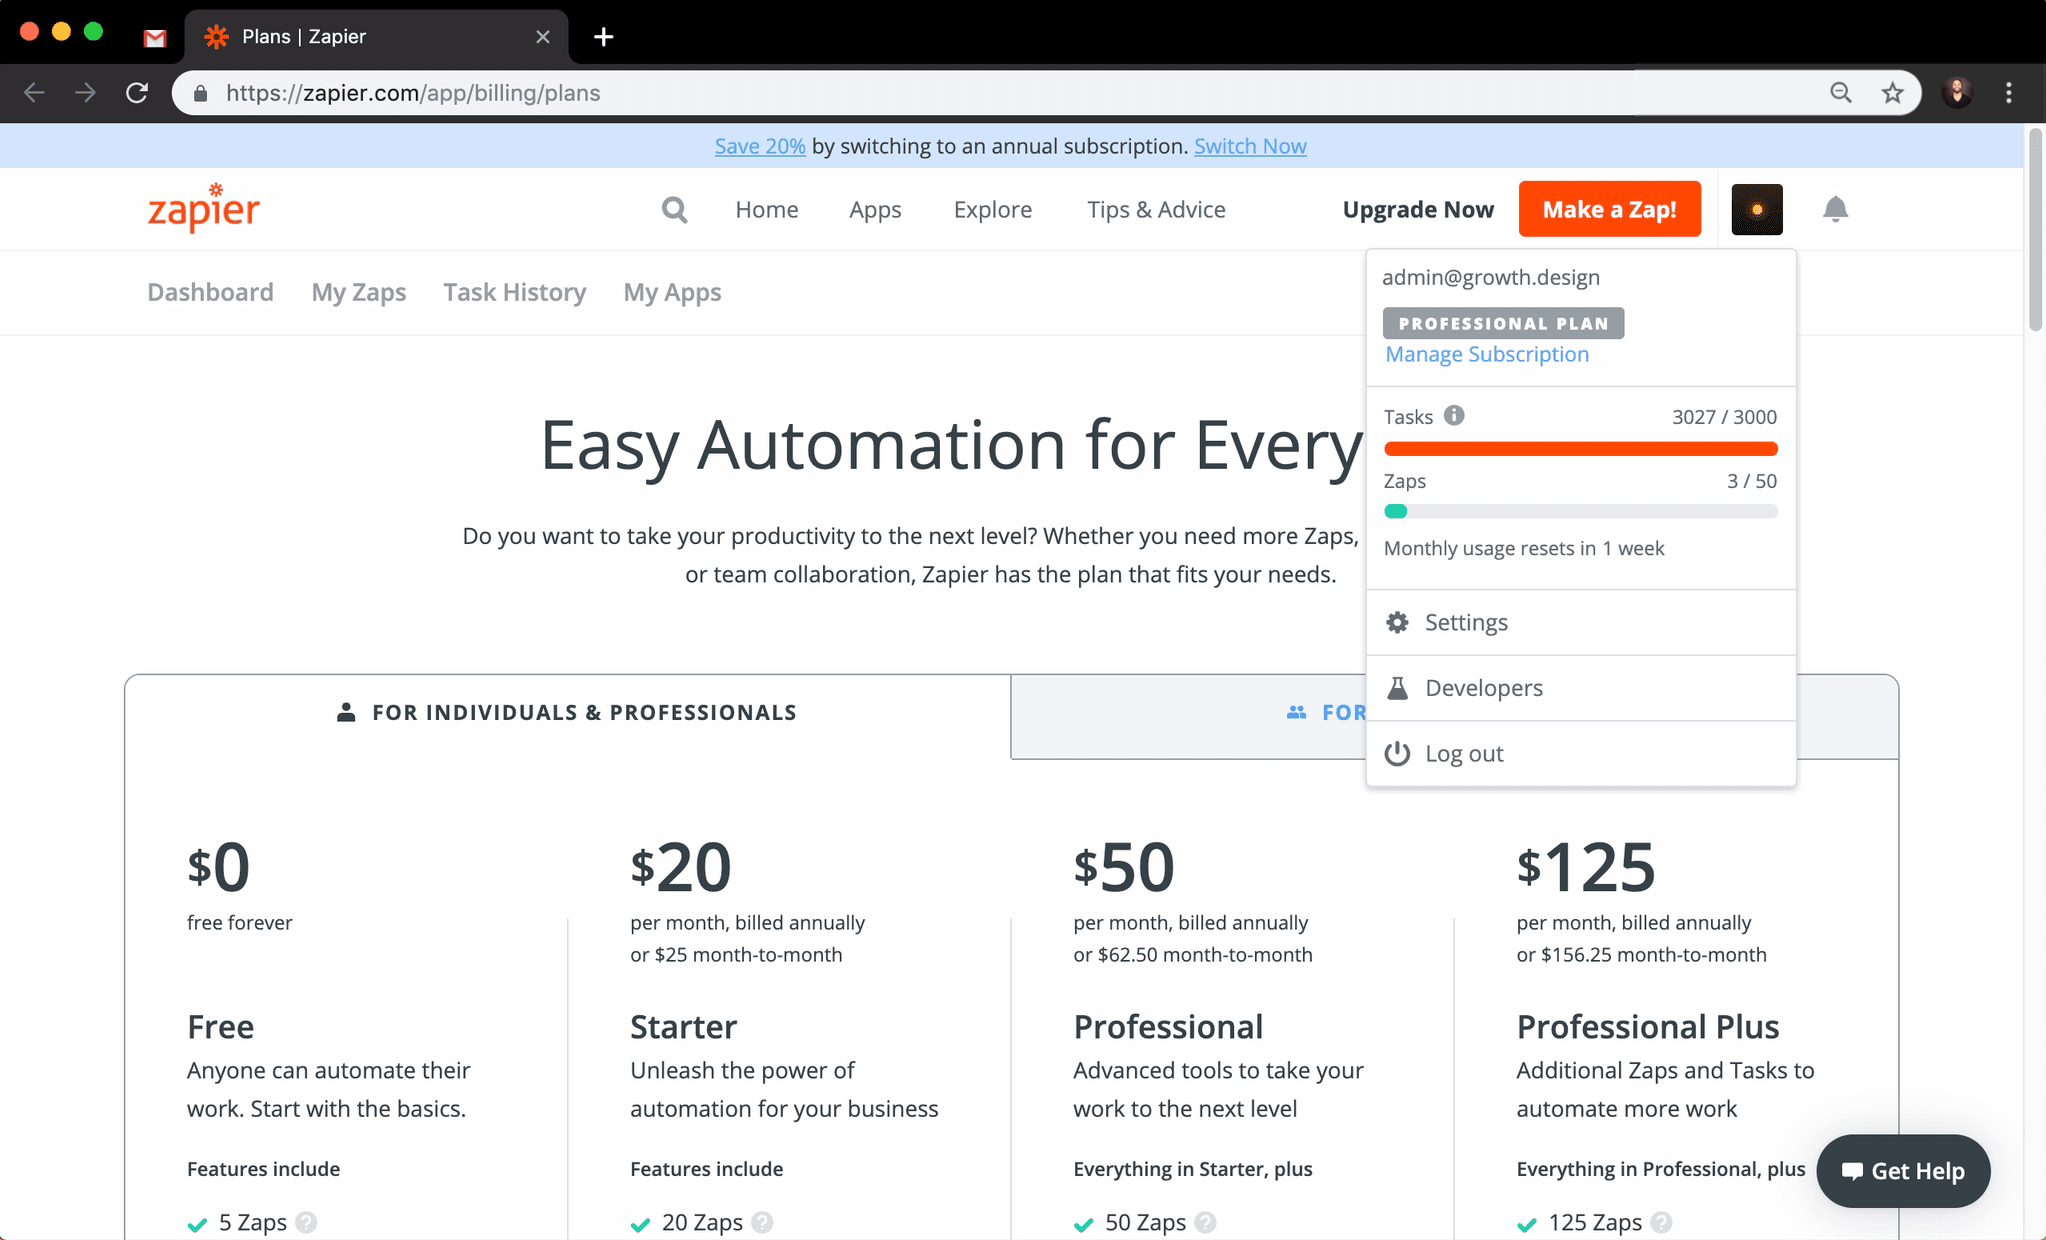
Task: Switch to For Individuals & Professionals tab
Action: point(567,713)
